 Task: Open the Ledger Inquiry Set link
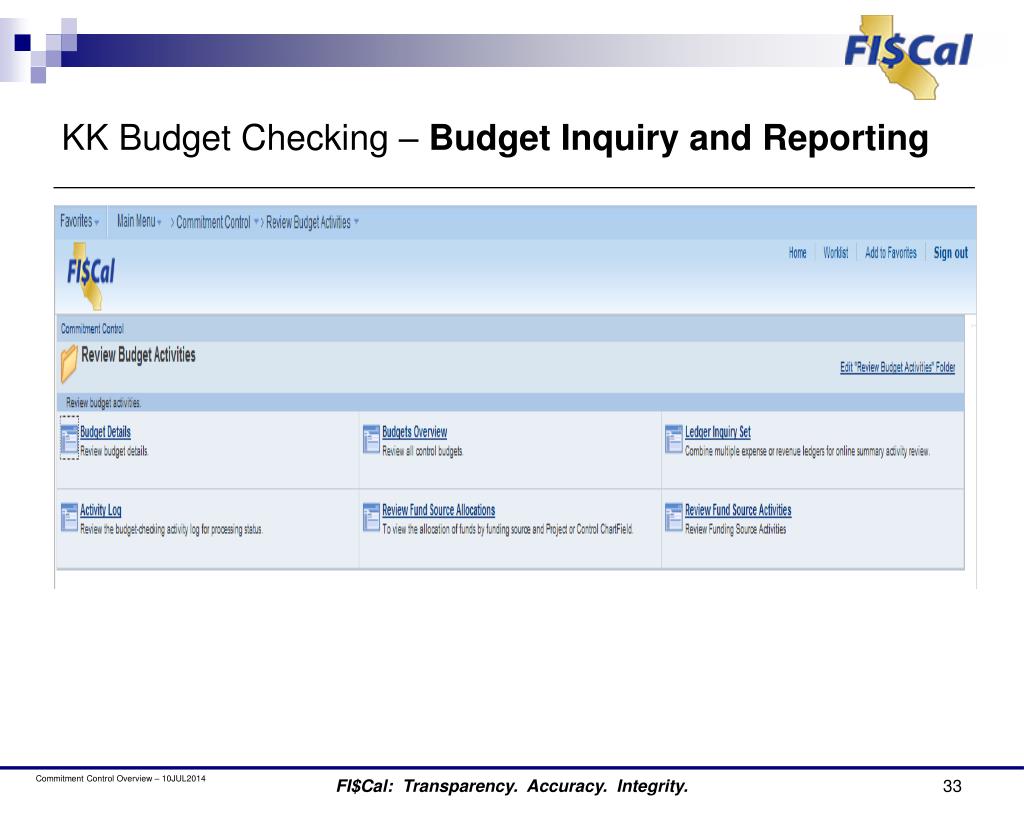pos(718,432)
